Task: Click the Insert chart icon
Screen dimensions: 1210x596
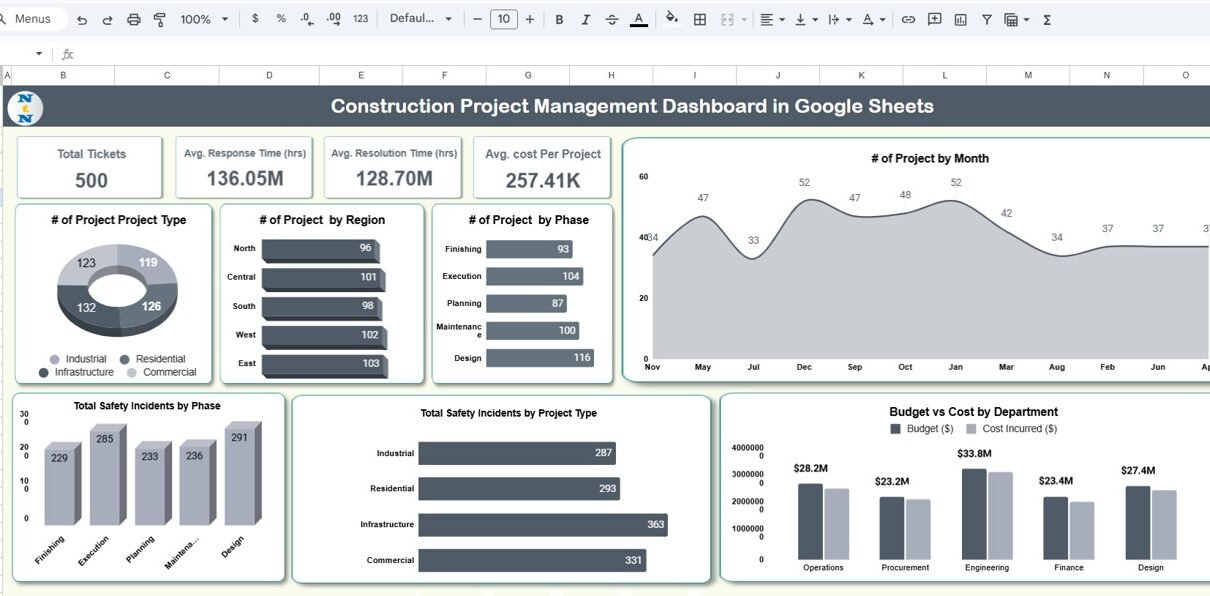Action: point(961,19)
